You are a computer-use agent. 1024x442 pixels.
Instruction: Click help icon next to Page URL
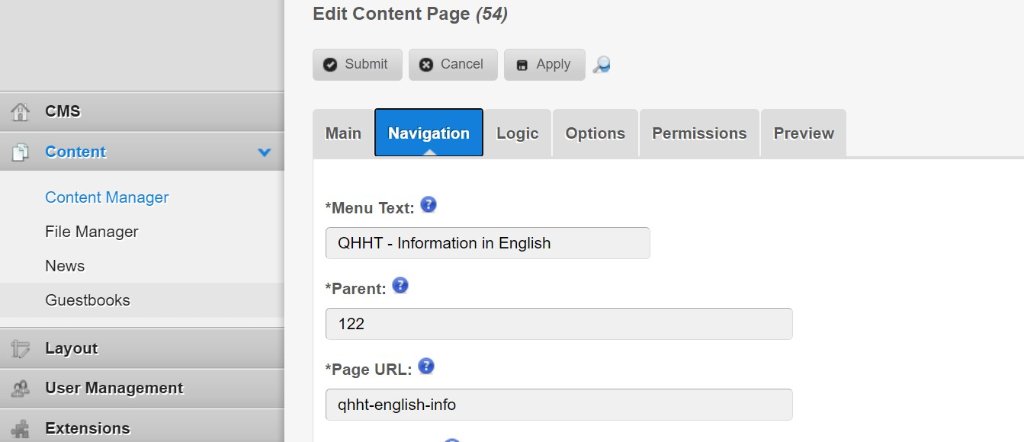pos(424,366)
